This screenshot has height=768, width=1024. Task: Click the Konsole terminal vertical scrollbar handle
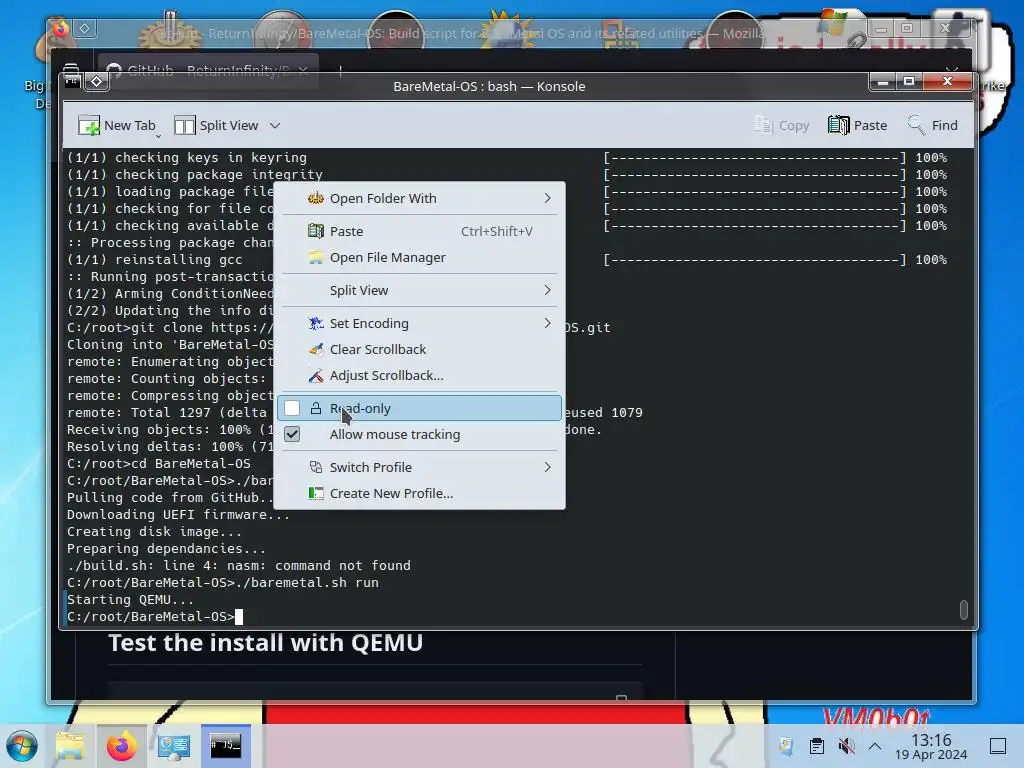(x=963, y=609)
